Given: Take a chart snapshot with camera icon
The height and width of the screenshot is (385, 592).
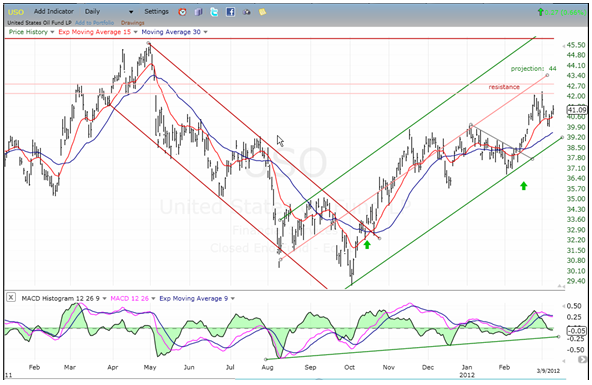Looking at the screenshot, I should coord(247,12).
